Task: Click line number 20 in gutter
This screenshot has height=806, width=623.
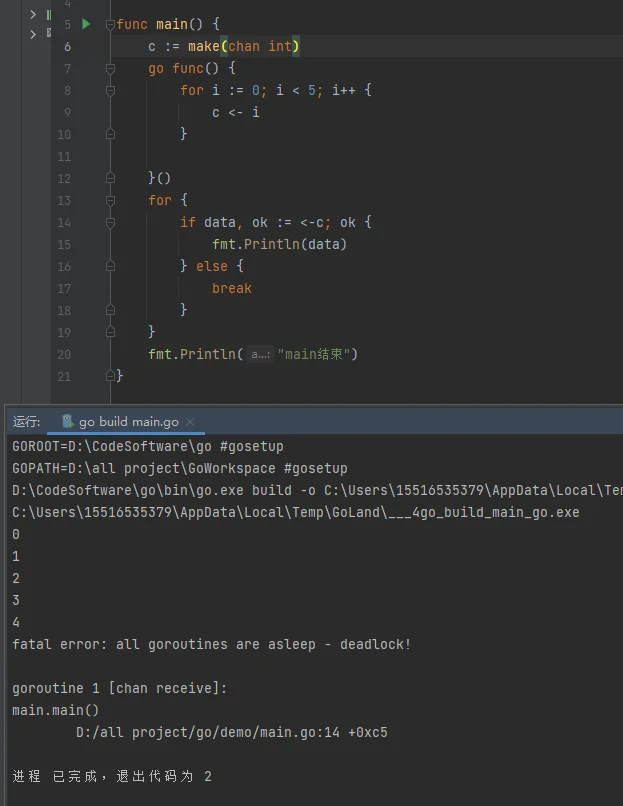Action: pos(64,355)
